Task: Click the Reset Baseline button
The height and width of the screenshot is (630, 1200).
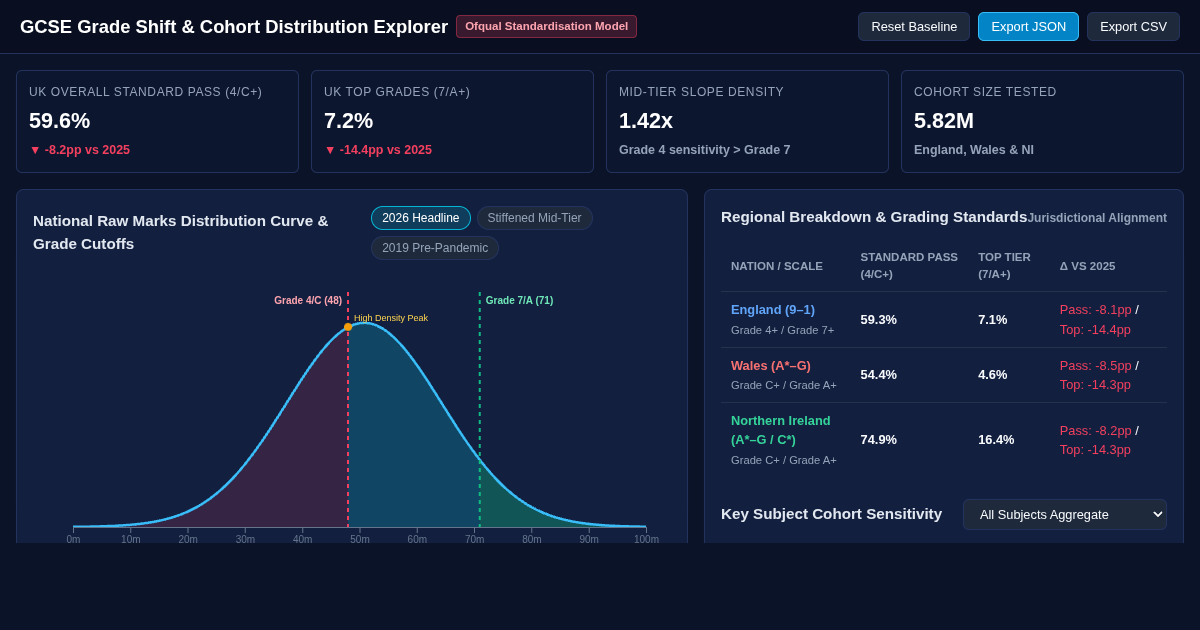Action: pyautogui.click(x=914, y=27)
